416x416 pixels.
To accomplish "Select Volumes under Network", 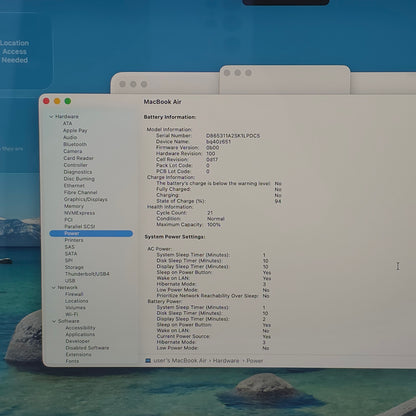I will pos(75,307).
